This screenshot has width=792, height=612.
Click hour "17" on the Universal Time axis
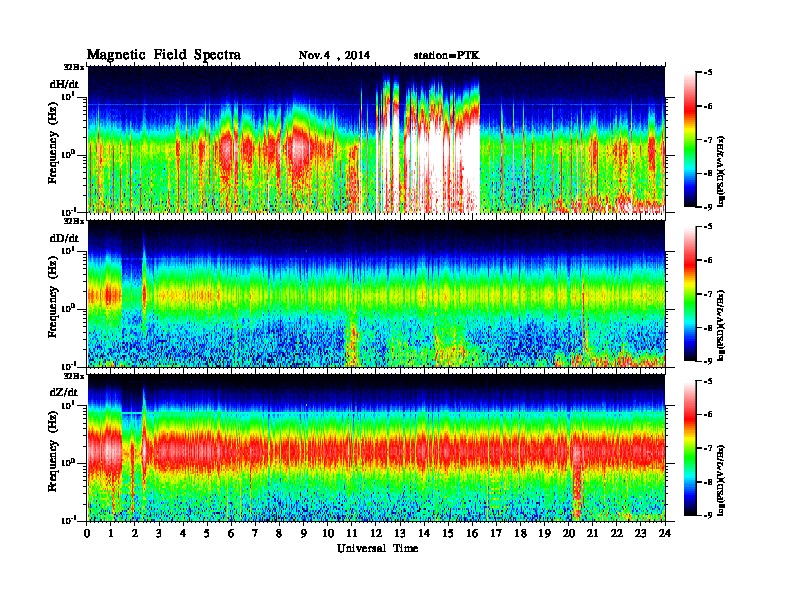pos(496,533)
